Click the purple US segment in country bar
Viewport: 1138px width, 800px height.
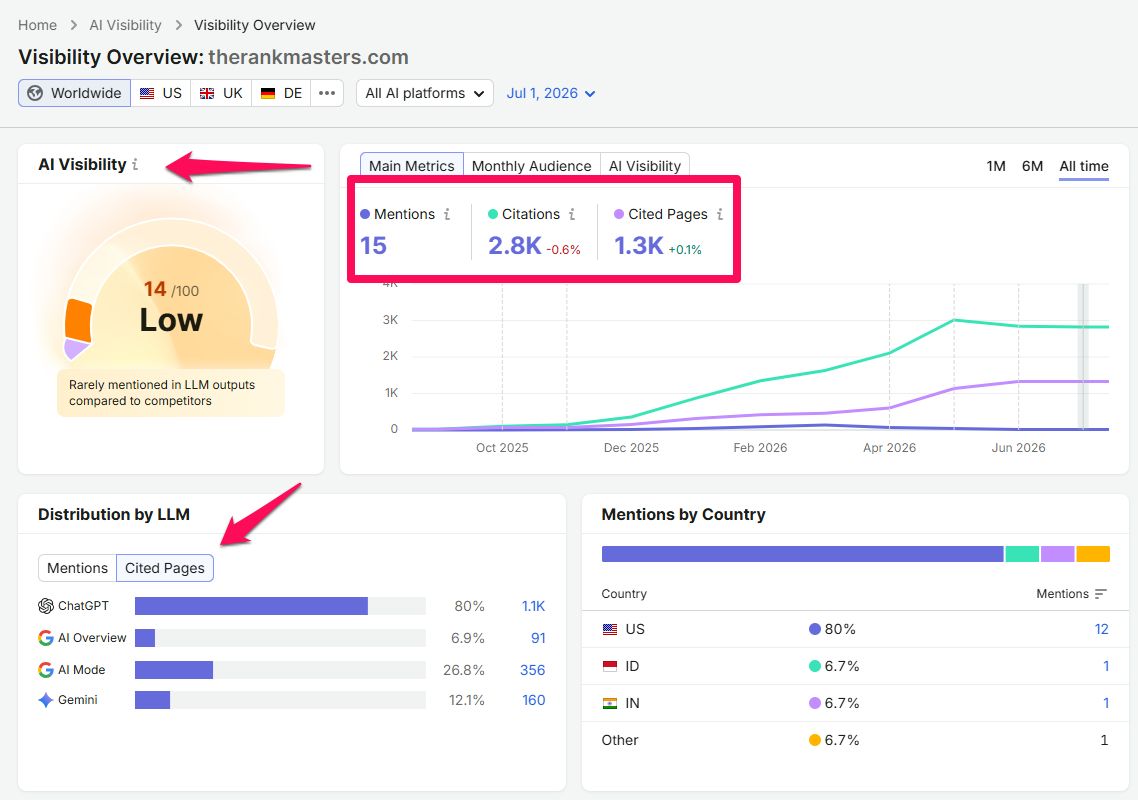tap(803, 554)
